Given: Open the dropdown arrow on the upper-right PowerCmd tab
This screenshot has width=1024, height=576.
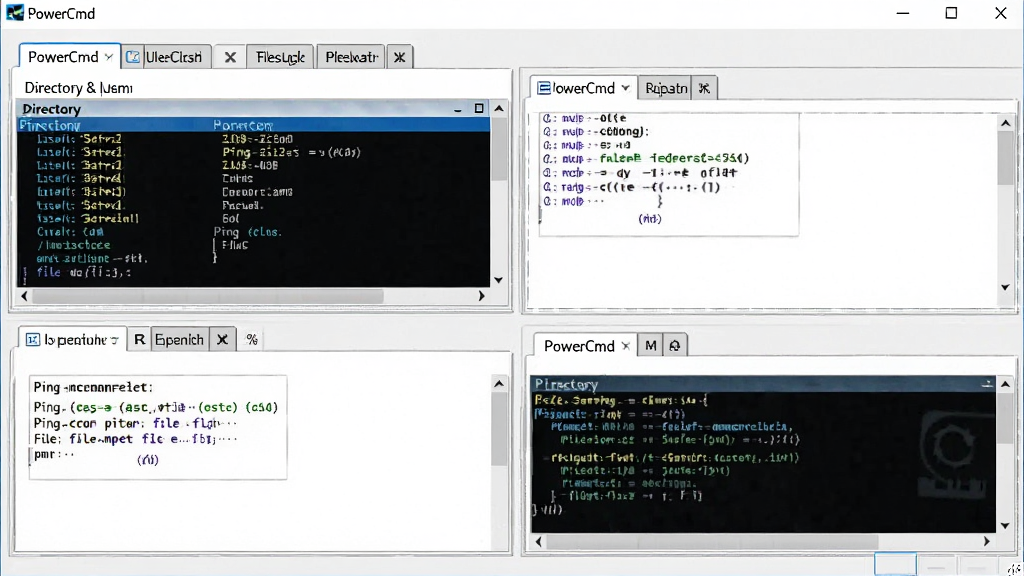Looking at the screenshot, I should pyautogui.click(x=626, y=88).
